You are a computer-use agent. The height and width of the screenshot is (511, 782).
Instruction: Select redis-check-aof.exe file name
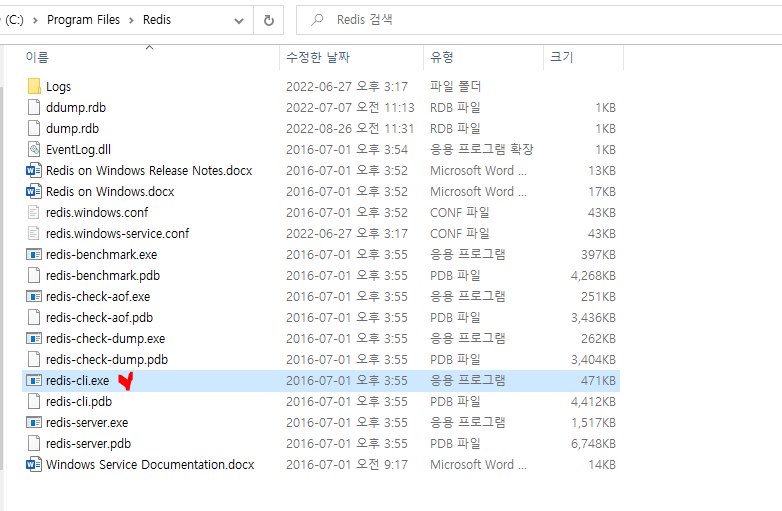(98, 296)
